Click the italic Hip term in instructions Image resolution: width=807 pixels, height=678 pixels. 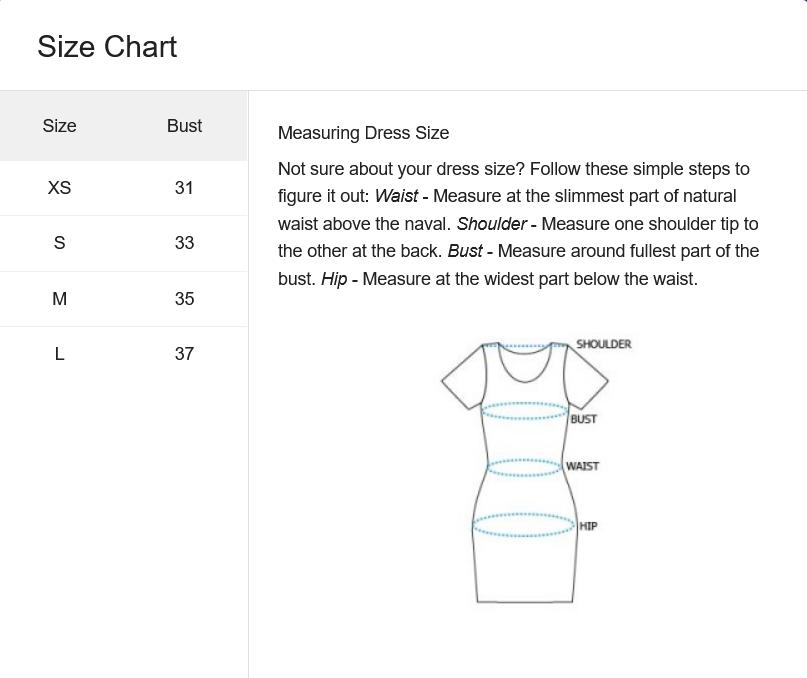pos(334,279)
